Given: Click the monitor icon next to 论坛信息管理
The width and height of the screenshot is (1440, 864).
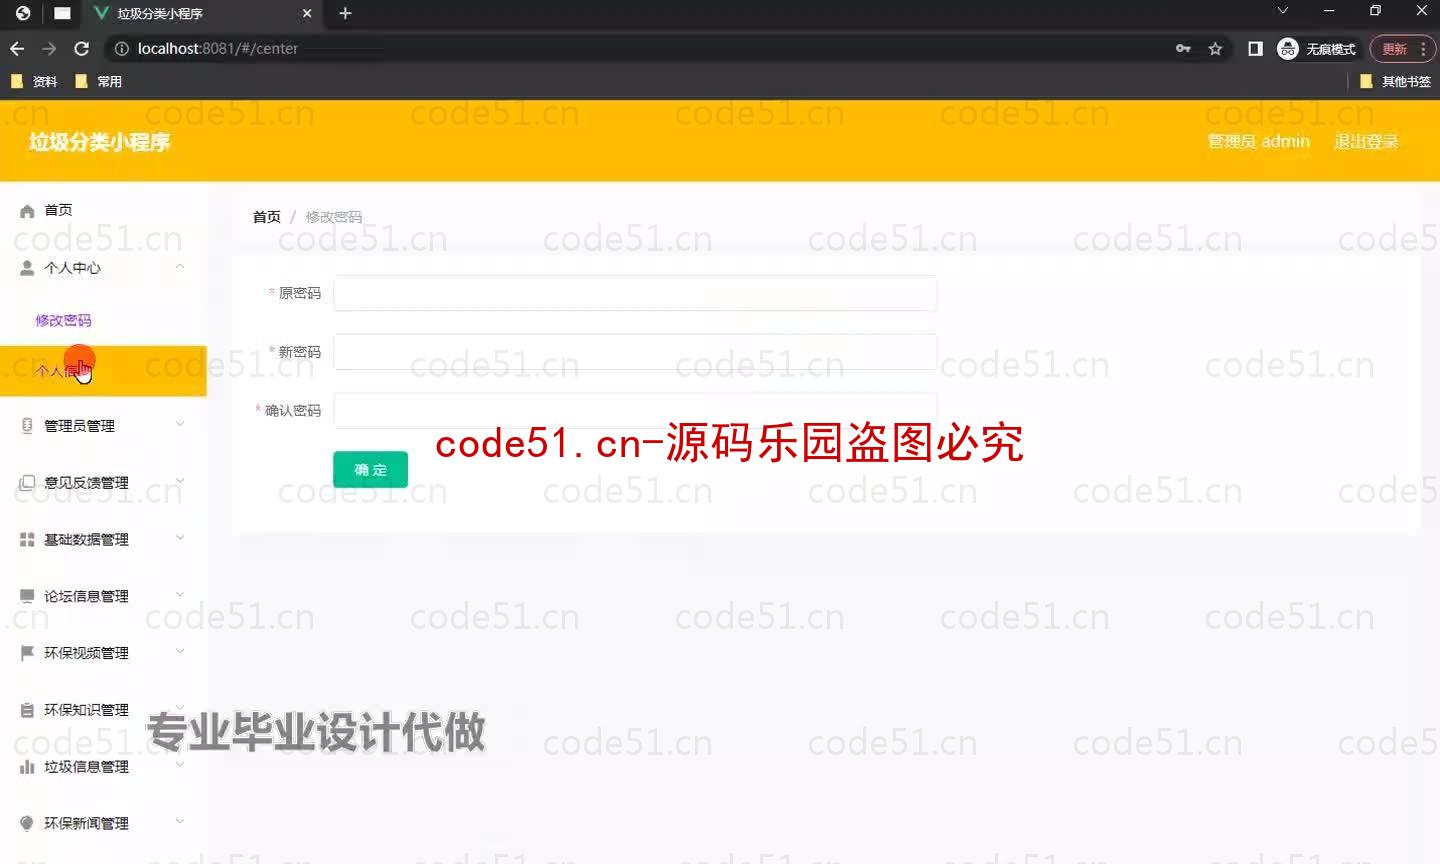Looking at the screenshot, I should (27, 597).
